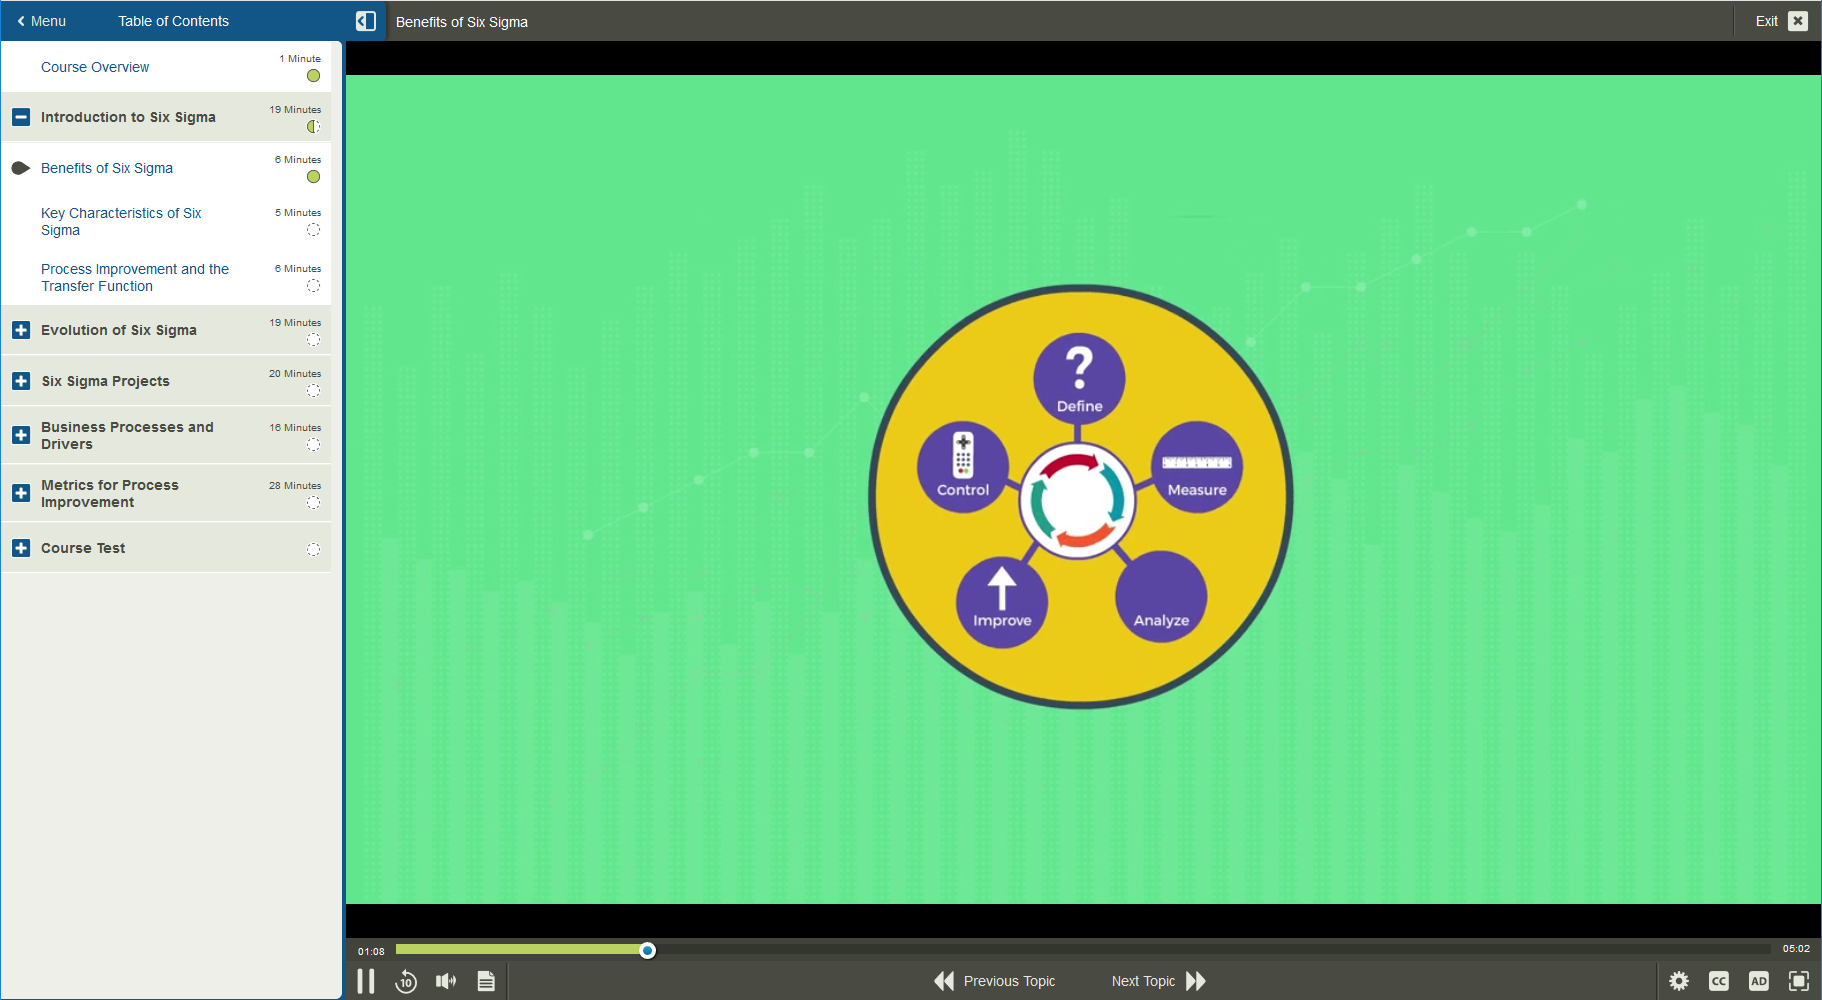Image resolution: width=1822 pixels, height=1000 pixels.
Task: Expand the Evolution of Six Sigma section
Action: point(21,330)
